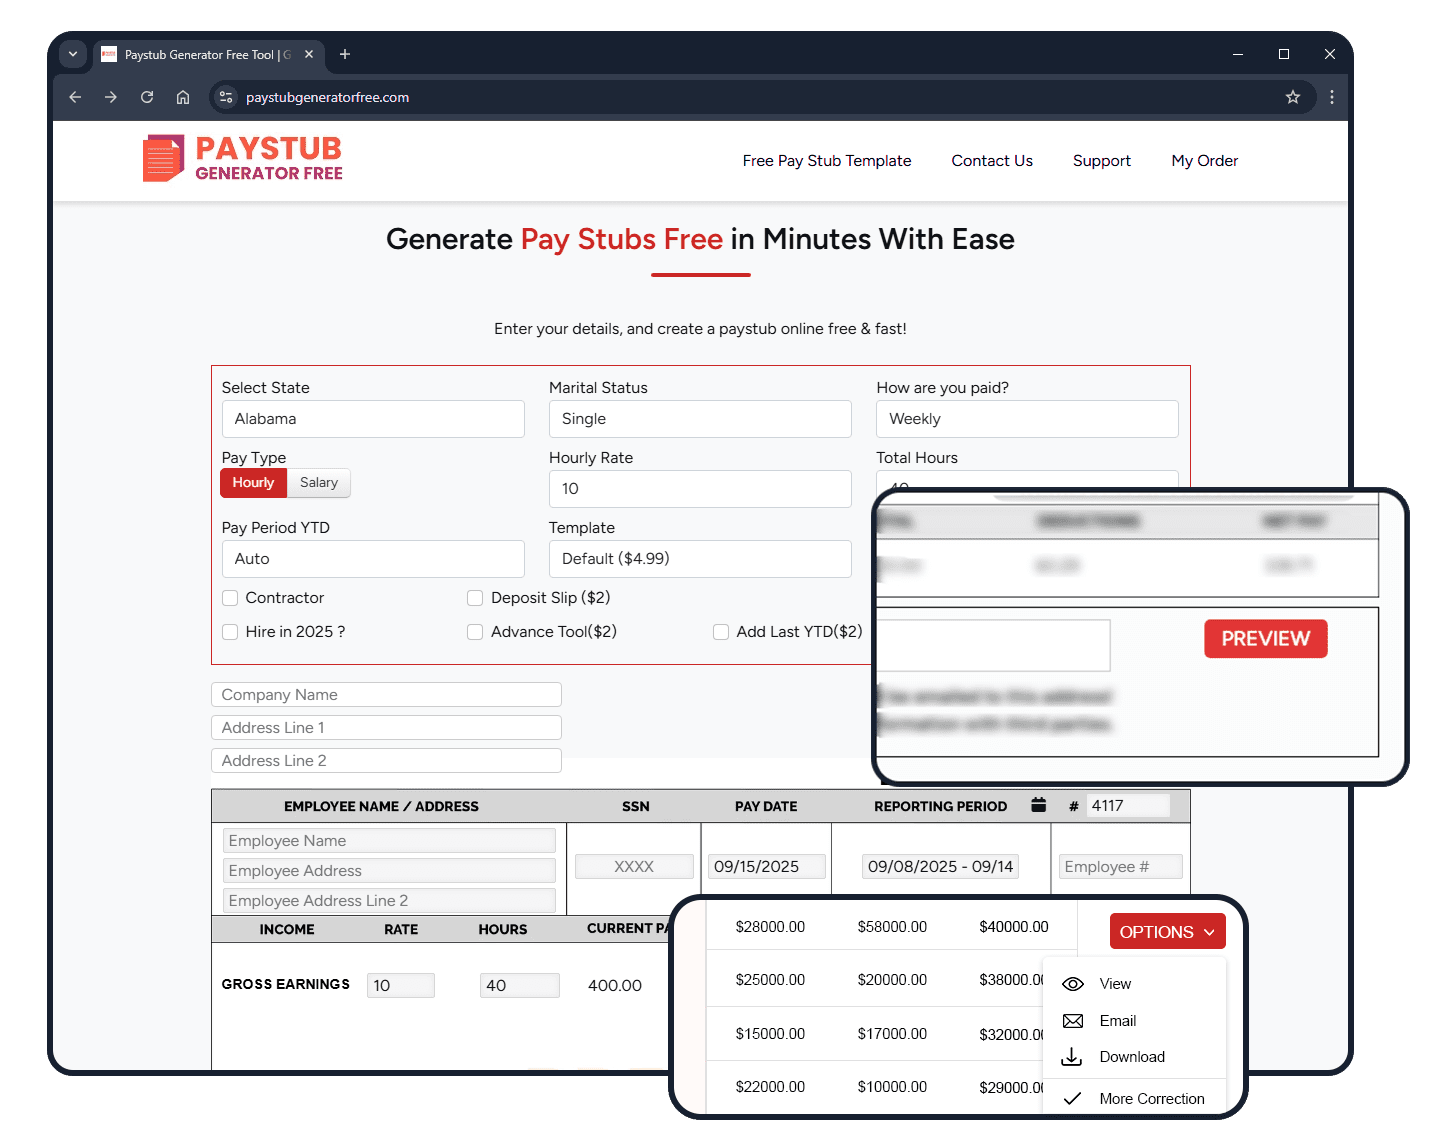The height and width of the screenshot is (1139, 1451).
Task: Open the Template Default ($4.99) dropdown
Action: (700, 559)
